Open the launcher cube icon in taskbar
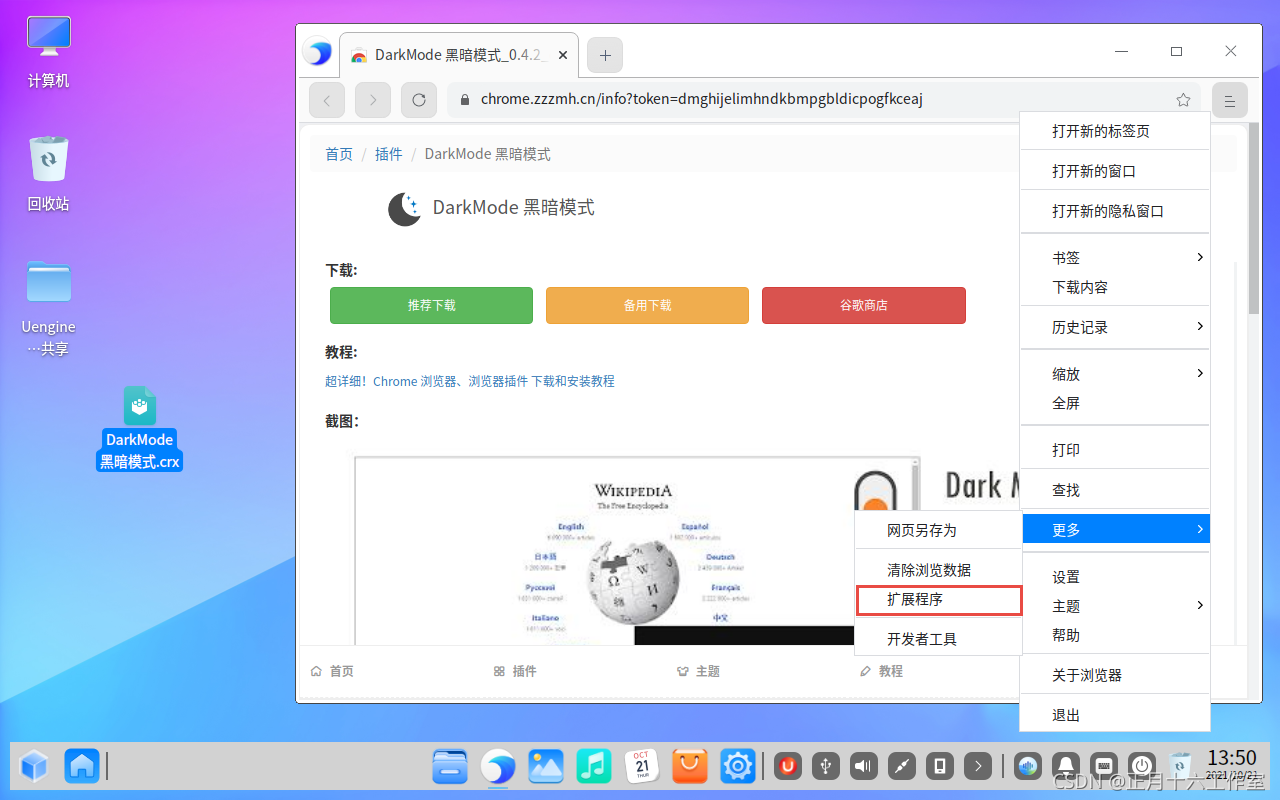The height and width of the screenshot is (800, 1280). point(34,766)
